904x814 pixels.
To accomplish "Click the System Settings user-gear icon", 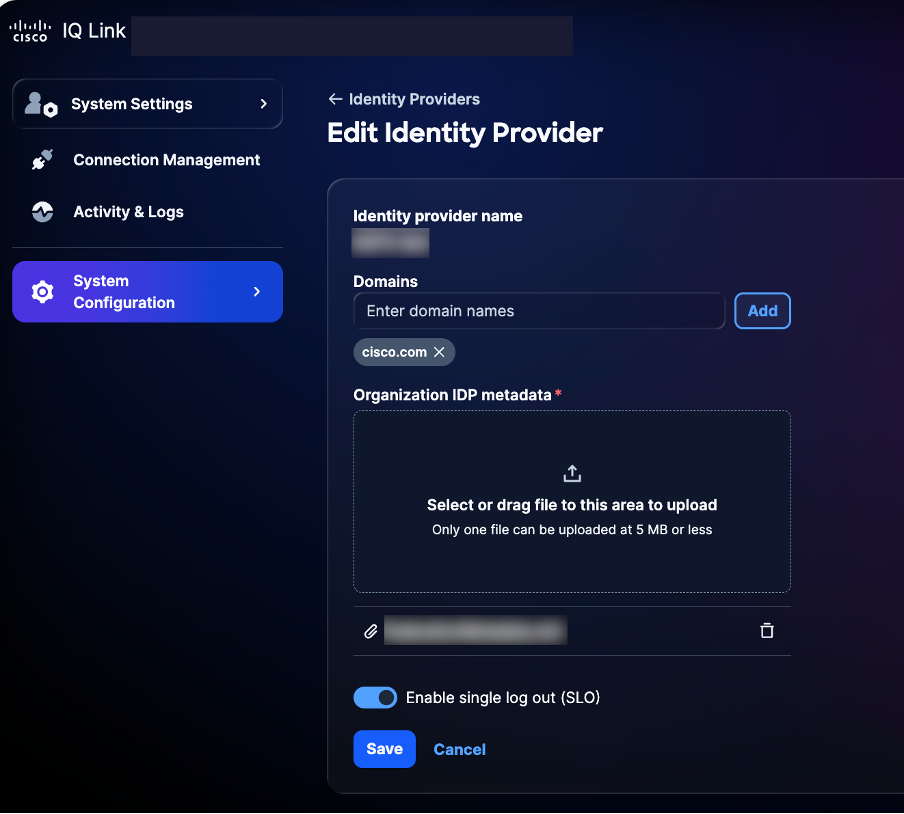I will click(41, 104).
